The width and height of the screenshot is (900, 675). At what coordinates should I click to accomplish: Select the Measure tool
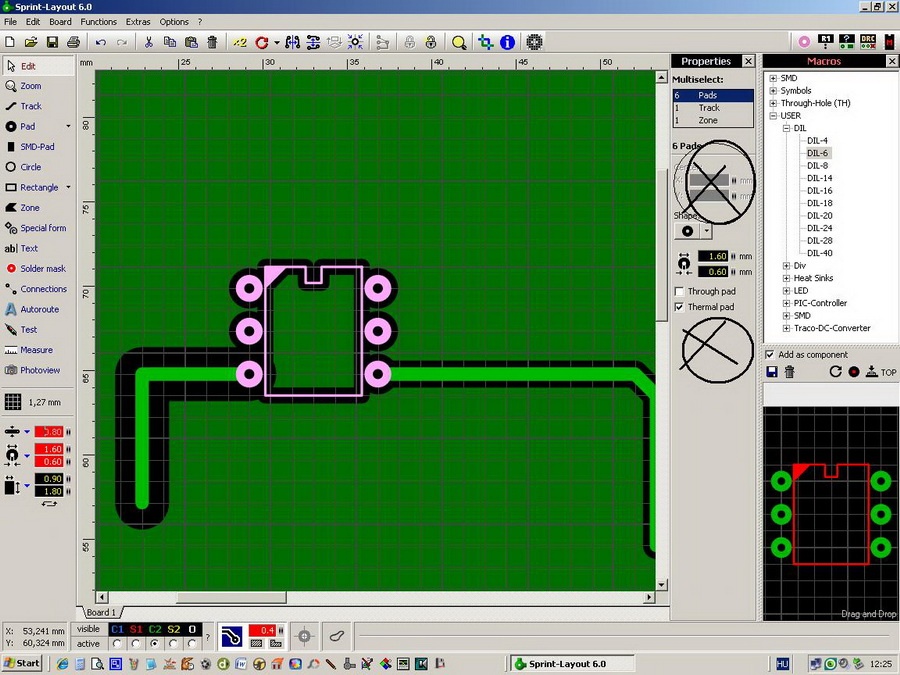coord(38,350)
